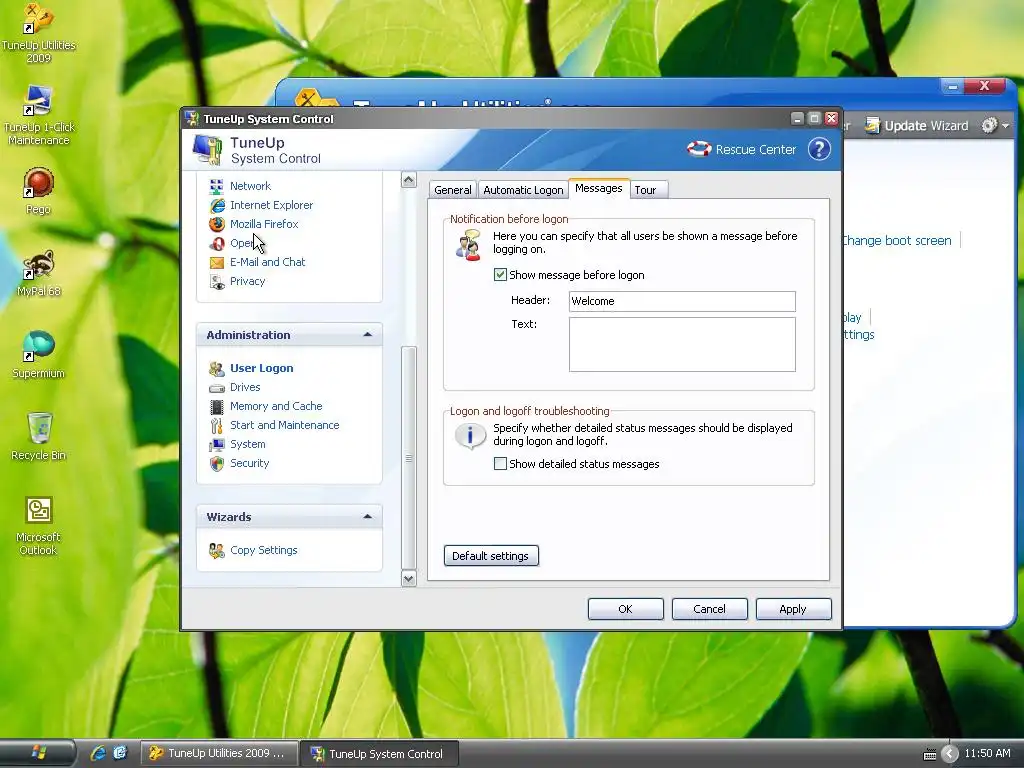Select the Messages tab
1024x768 pixels.
pyautogui.click(x=599, y=188)
